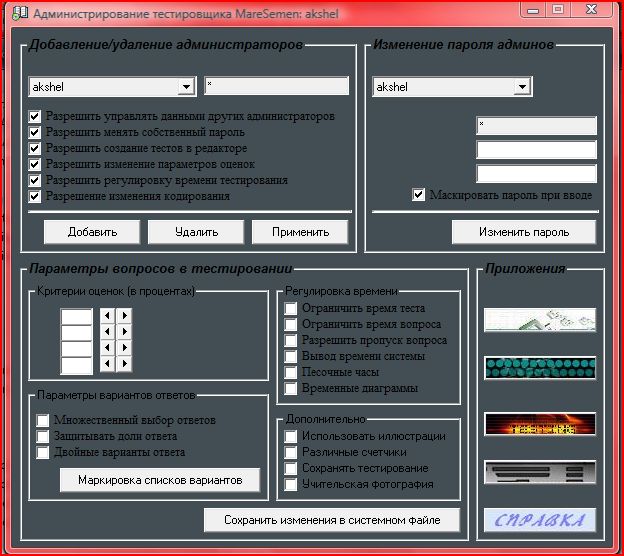Enable Ограничить время теста checkbox

click(x=291, y=309)
